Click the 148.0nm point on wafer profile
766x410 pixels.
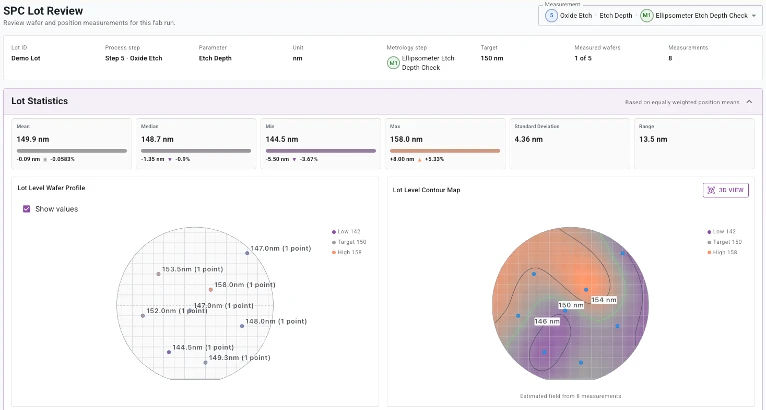[x=242, y=326]
